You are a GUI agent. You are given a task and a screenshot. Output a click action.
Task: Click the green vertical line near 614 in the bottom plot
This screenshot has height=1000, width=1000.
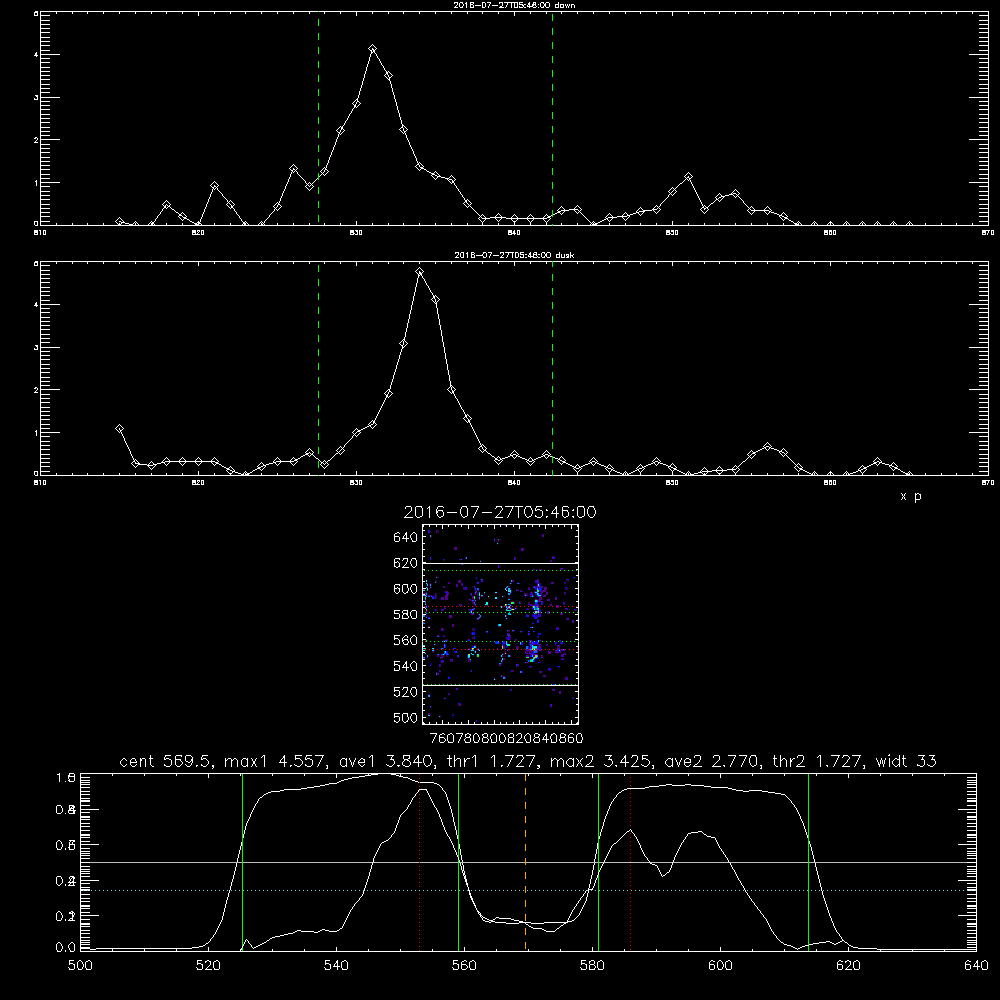point(808,861)
